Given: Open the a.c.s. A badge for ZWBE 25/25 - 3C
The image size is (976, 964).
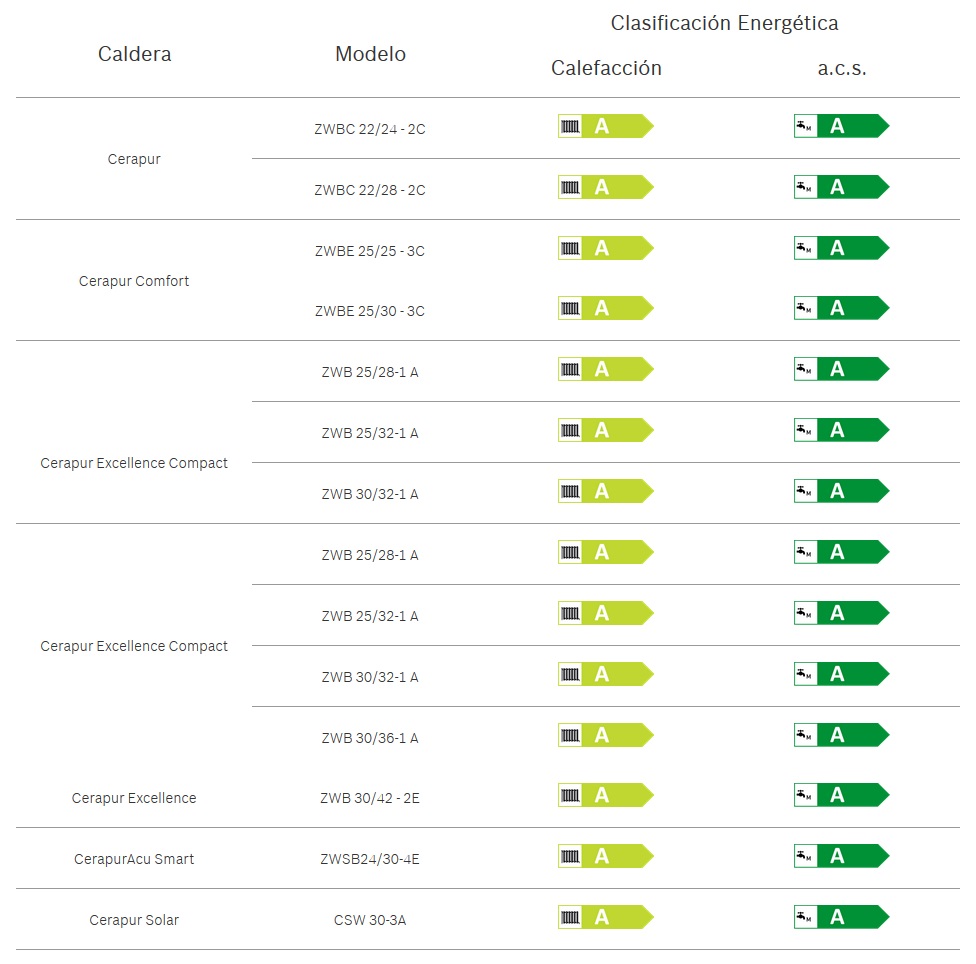Looking at the screenshot, I should click(x=842, y=248).
